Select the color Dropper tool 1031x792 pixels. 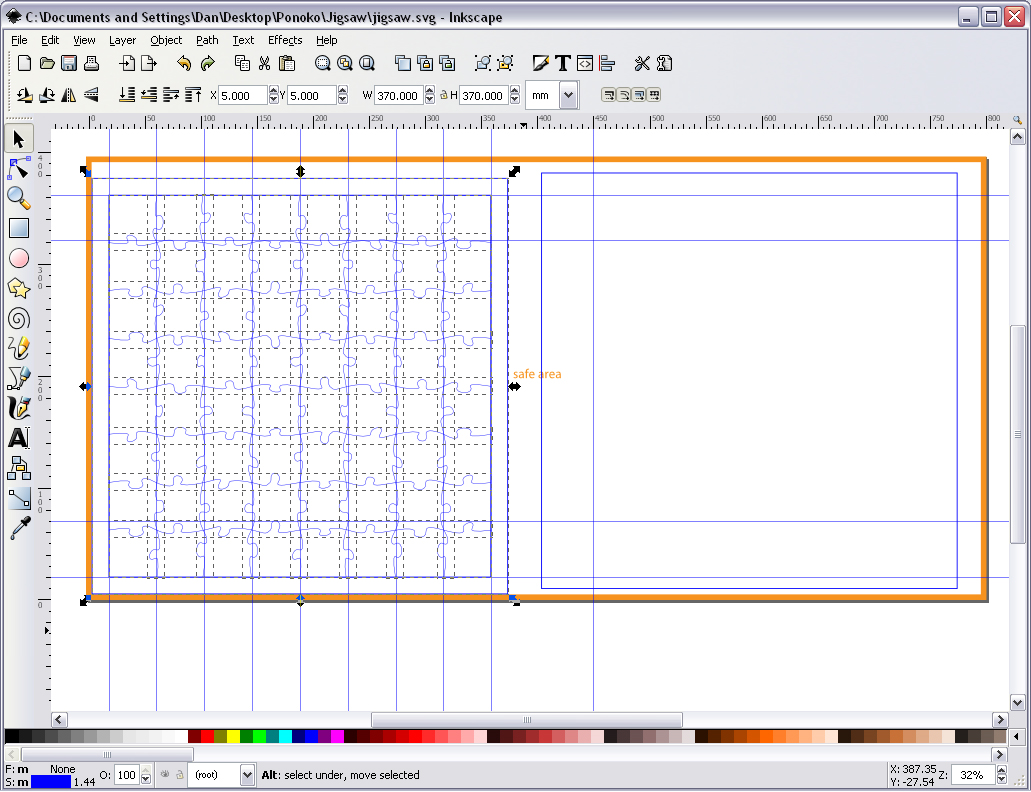click(x=18, y=528)
